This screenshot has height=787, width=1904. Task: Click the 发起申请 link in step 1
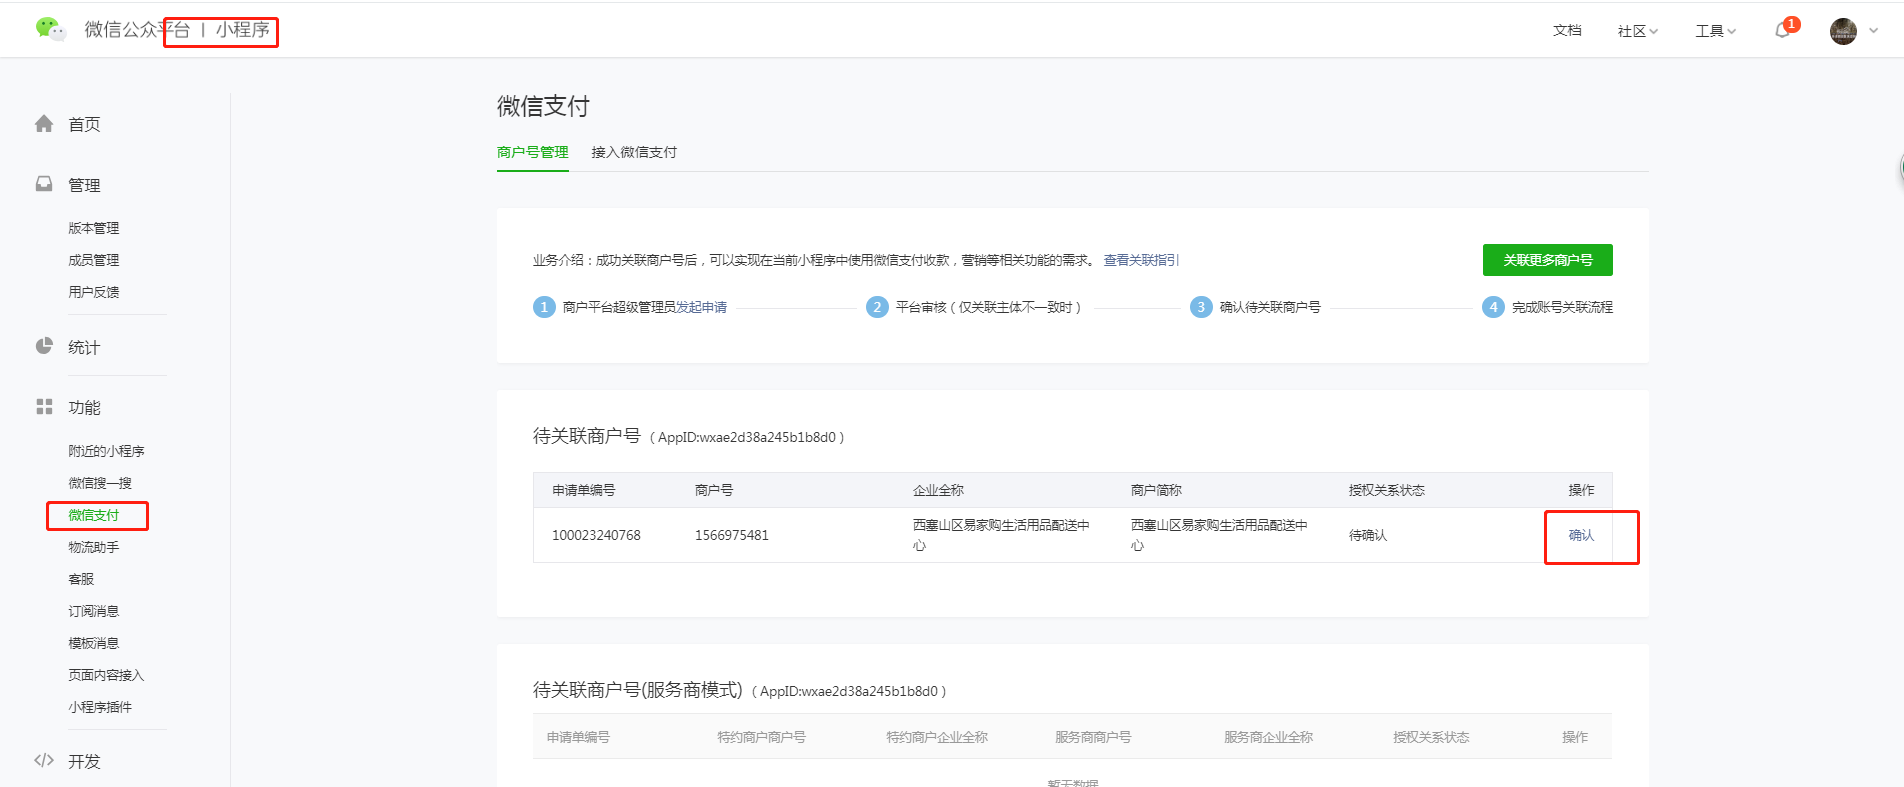pos(701,307)
